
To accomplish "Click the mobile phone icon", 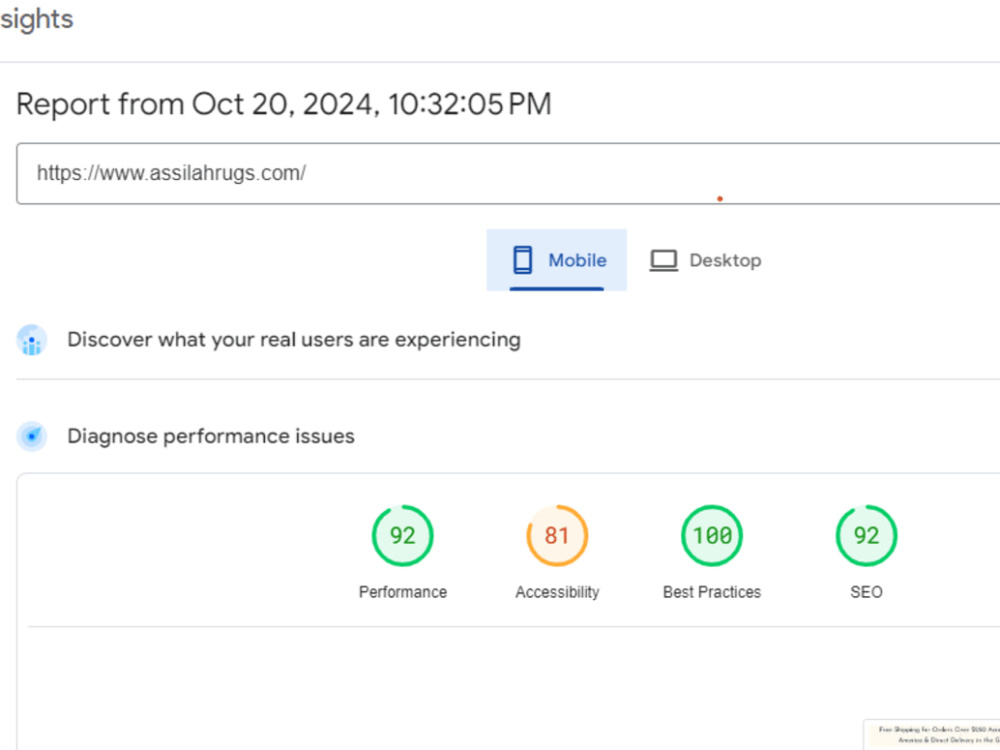I will 522,260.
